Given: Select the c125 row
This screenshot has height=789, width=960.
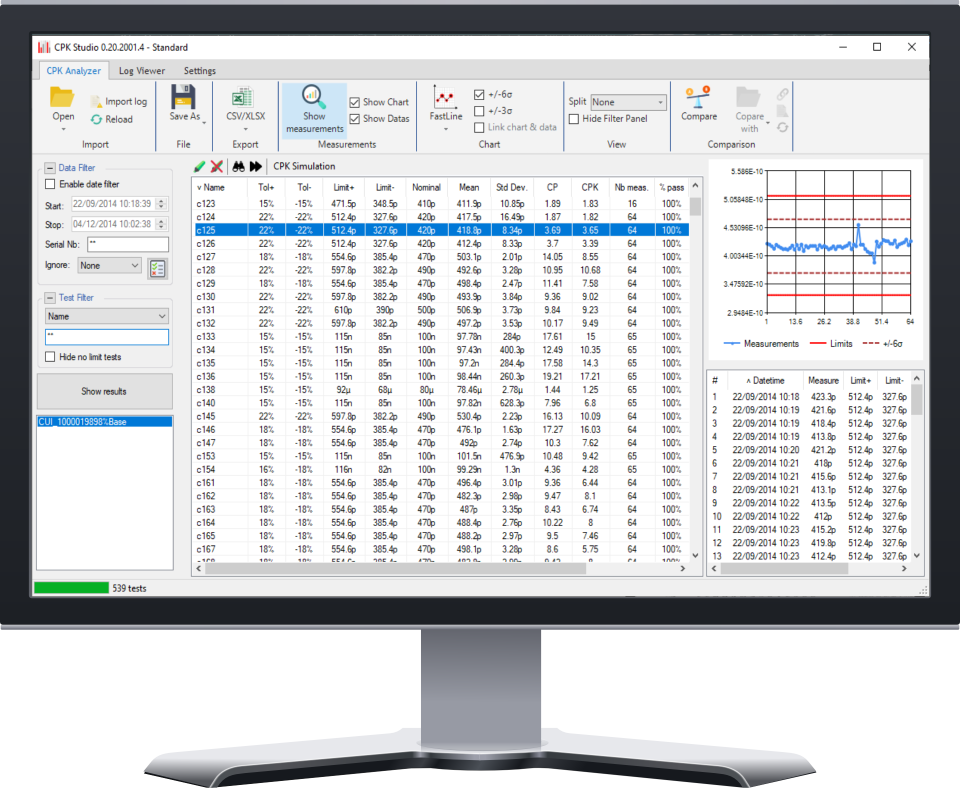Looking at the screenshot, I should pos(441,230).
